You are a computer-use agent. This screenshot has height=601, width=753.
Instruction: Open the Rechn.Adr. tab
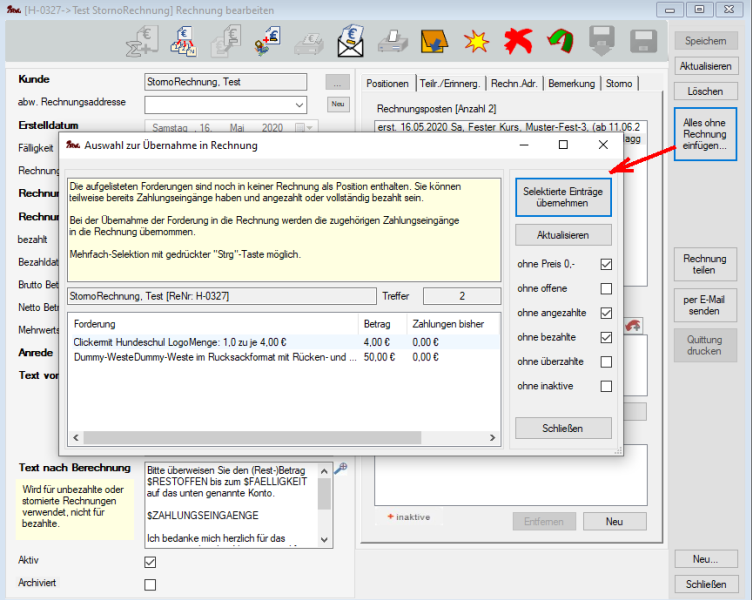click(515, 83)
